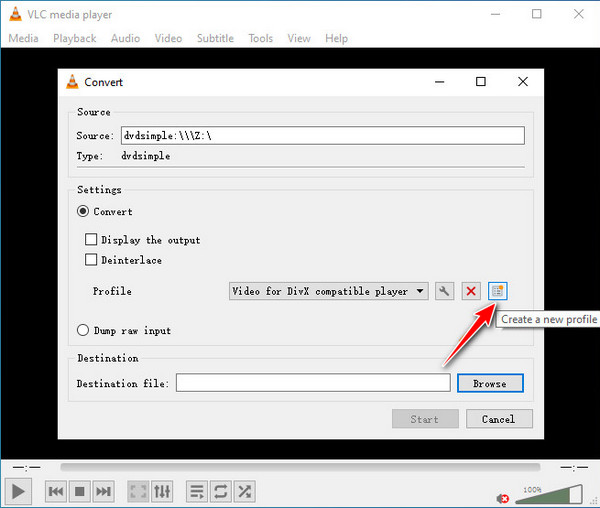Toggle loop repeat mode
This screenshot has width=600, height=508.
[x=221, y=491]
